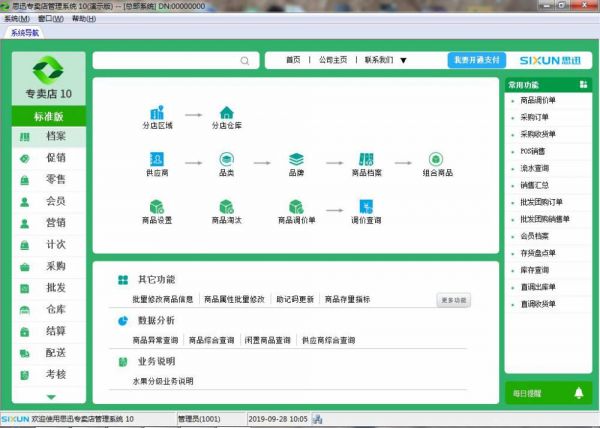Select 仓库 in the left sidebar

click(x=49, y=309)
